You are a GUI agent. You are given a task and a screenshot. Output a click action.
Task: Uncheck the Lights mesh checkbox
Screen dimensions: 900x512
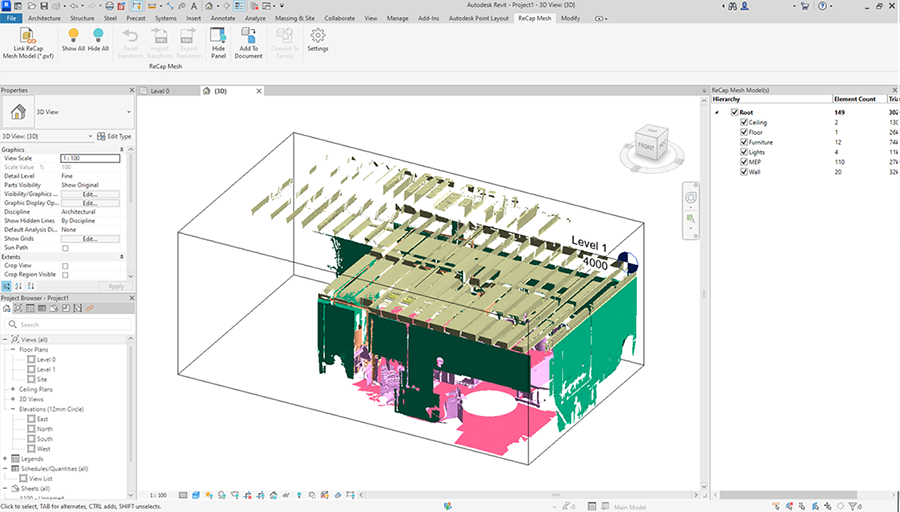click(744, 152)
